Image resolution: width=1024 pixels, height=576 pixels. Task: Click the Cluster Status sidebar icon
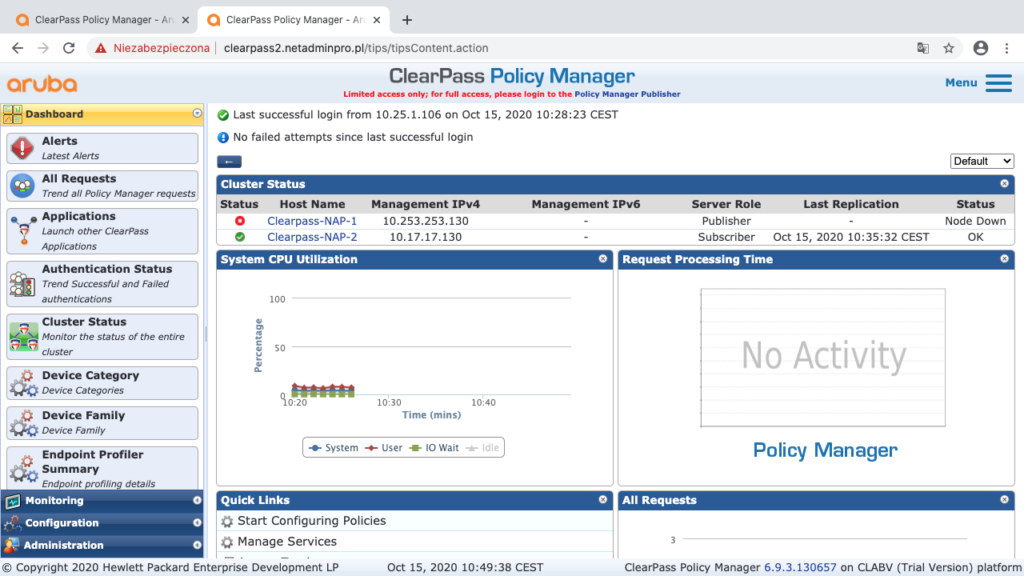24,336
